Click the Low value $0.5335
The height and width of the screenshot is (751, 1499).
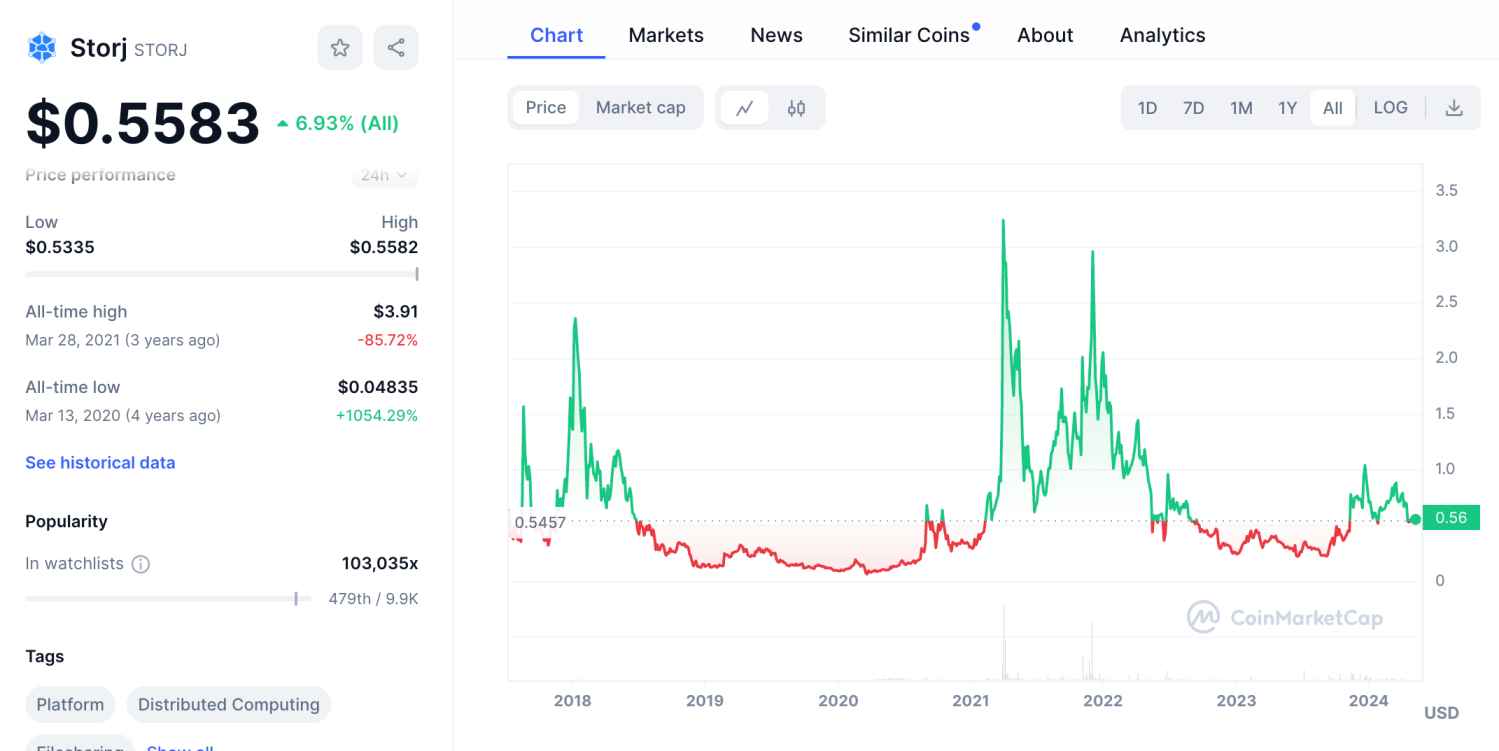[x=60, y=247]
